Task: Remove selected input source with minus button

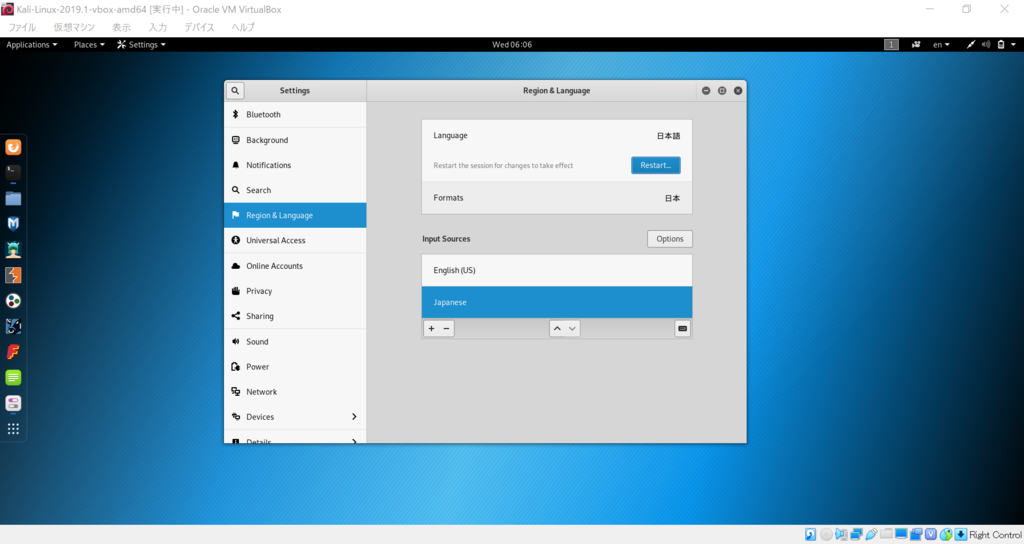Action: tap(447, 328)
